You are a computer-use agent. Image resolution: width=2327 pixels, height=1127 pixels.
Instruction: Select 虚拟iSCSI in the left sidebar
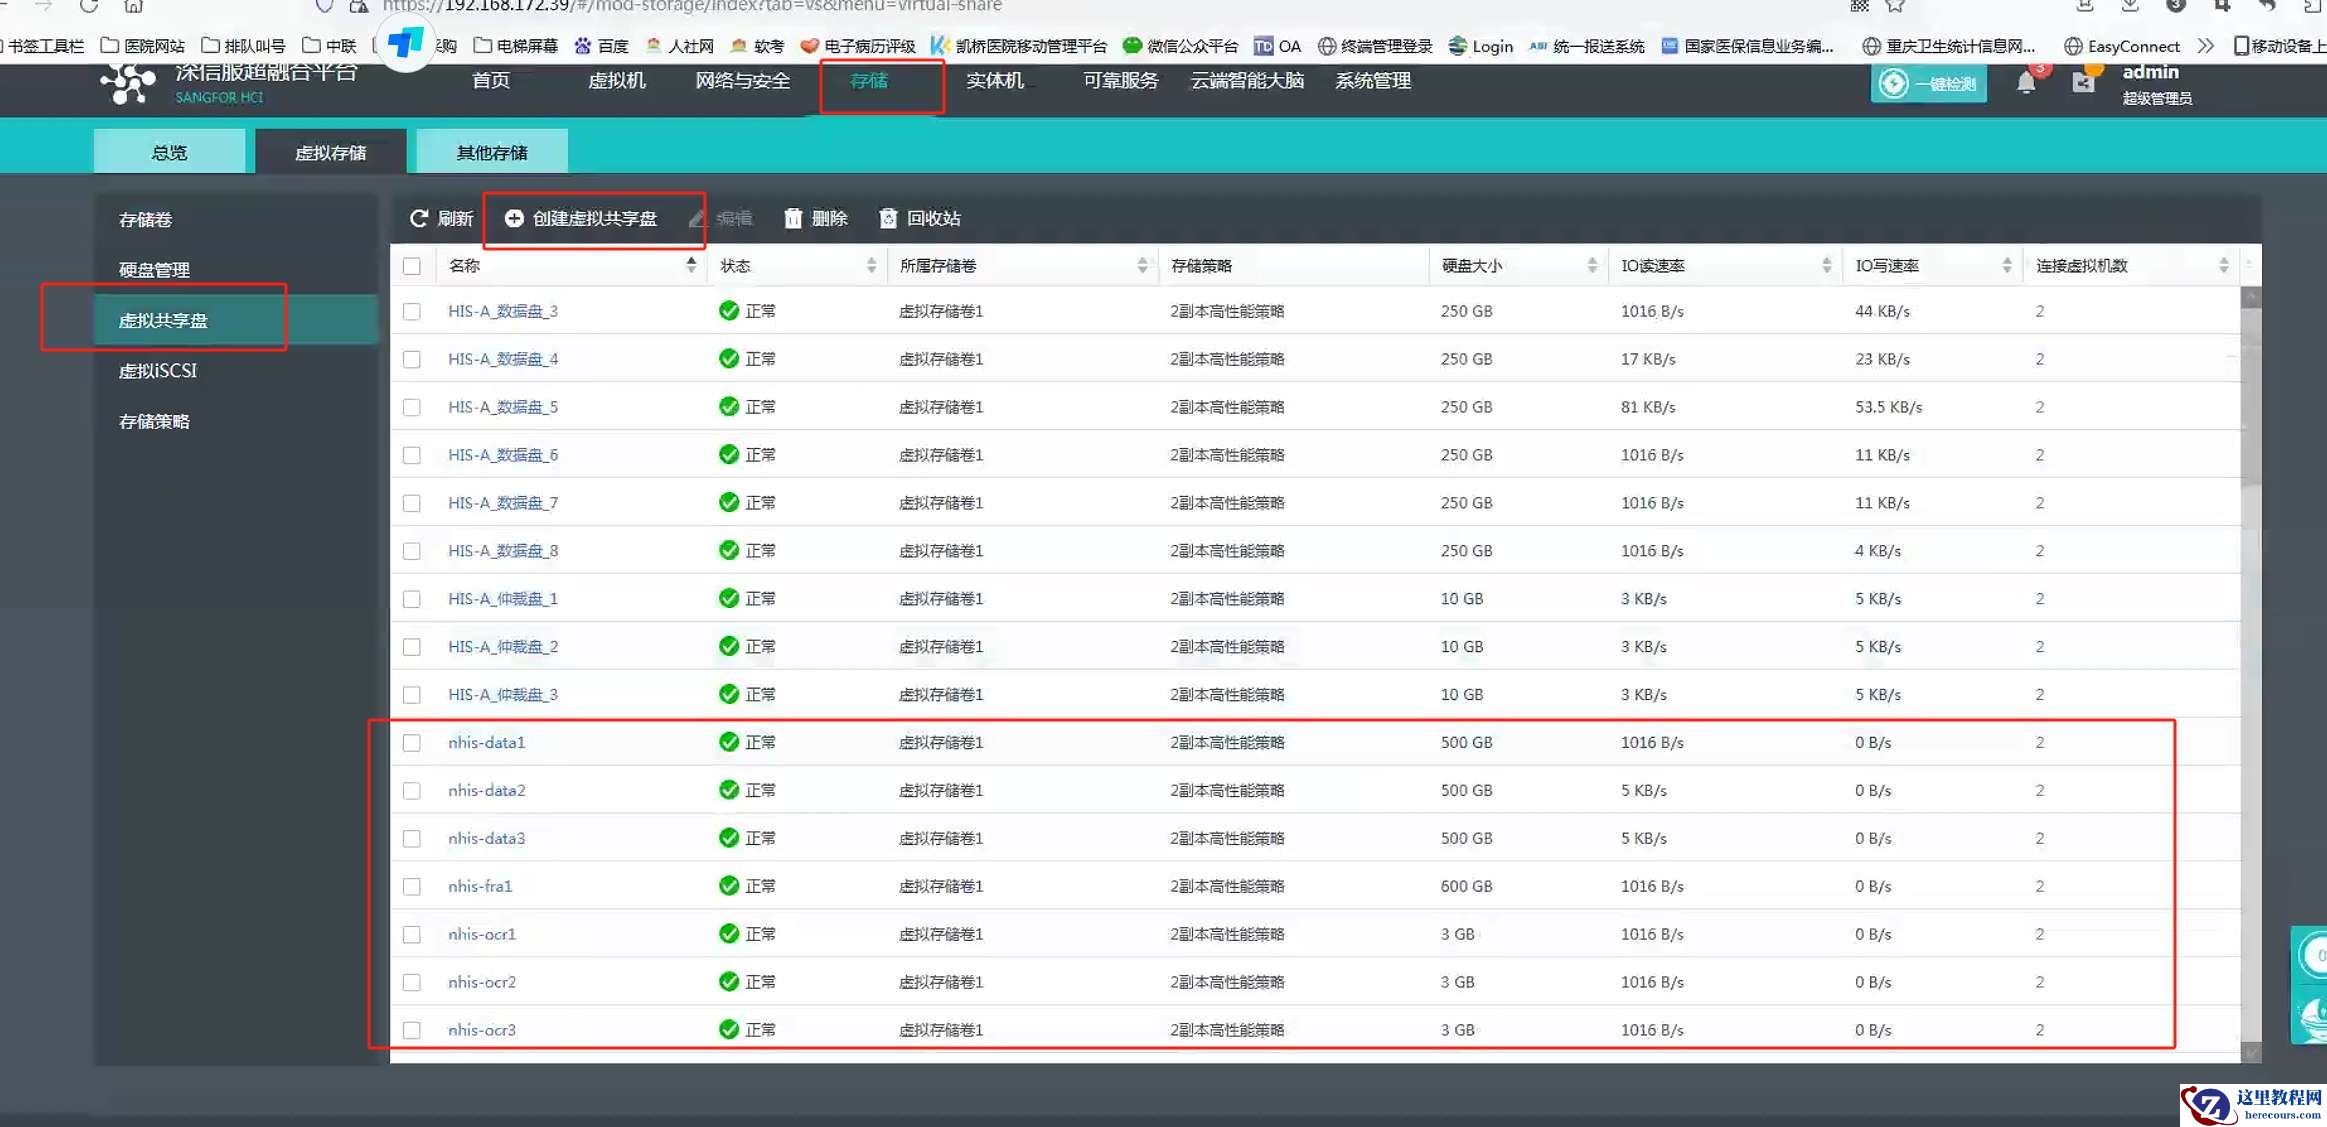click(x=158, y=371)
